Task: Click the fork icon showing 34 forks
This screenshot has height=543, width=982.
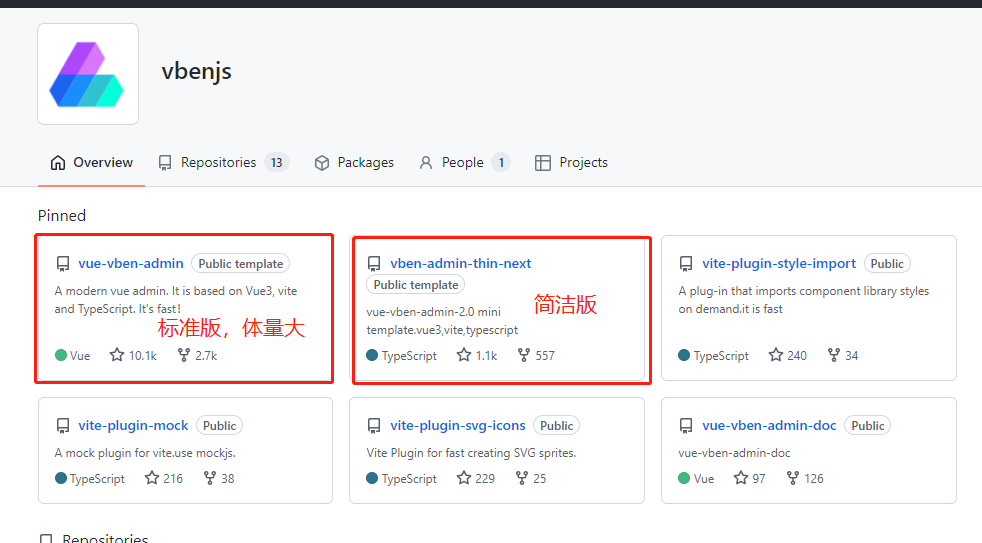Action: tap(834, 355)
